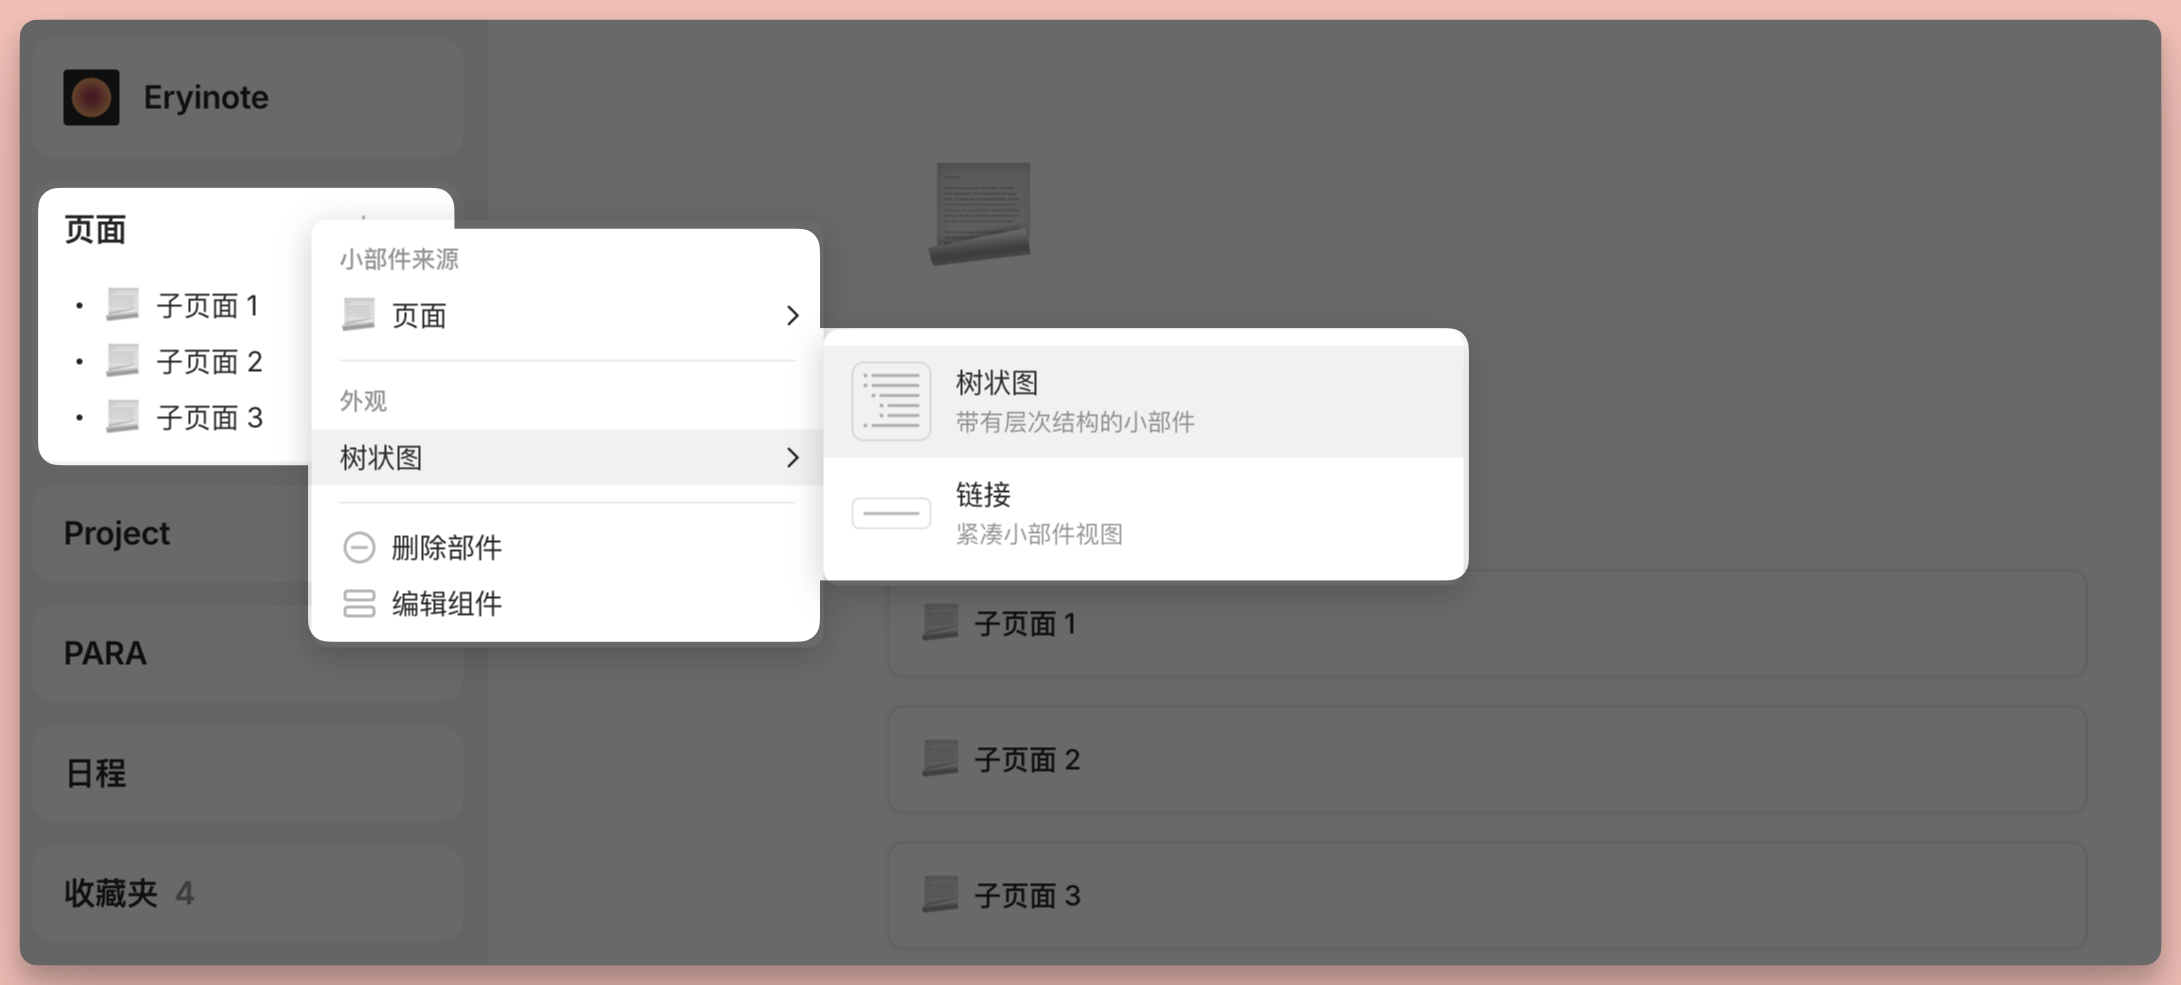Click the stacked rows edit icon
Screen dimensions: 2181x985
pos(359,603)
